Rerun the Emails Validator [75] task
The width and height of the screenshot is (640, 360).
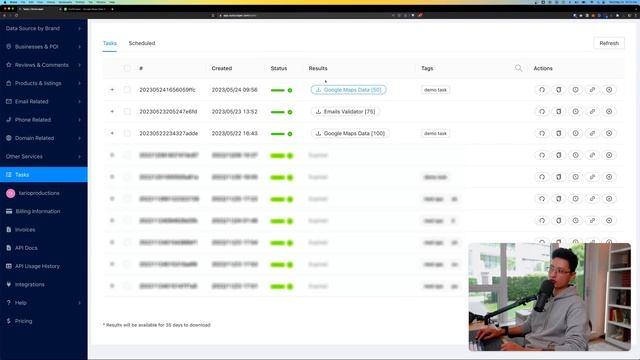[542, 111]
